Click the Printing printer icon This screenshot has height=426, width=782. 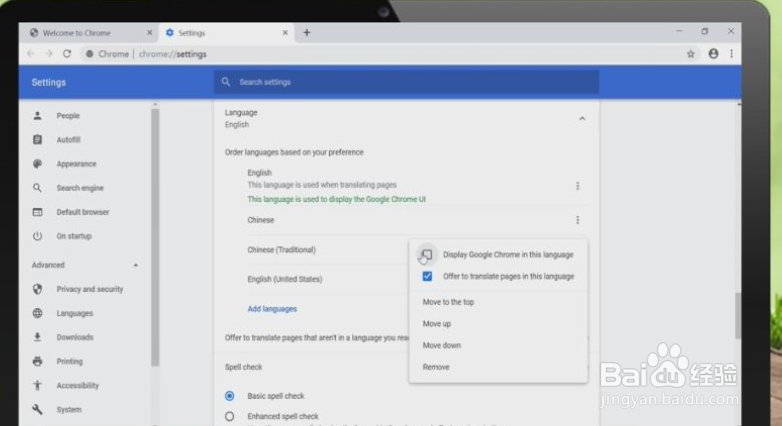pyautogui.click(x=37, y=361)
